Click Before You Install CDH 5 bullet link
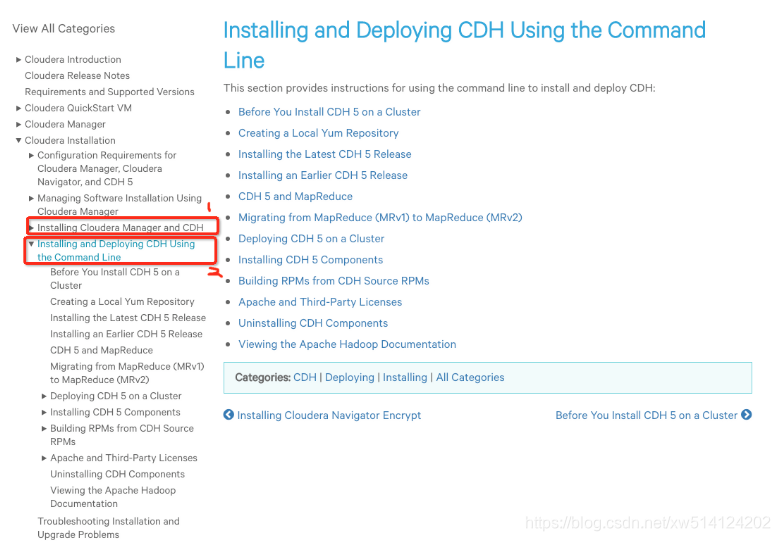Viewport: 780px width, 541px height. 329,112
